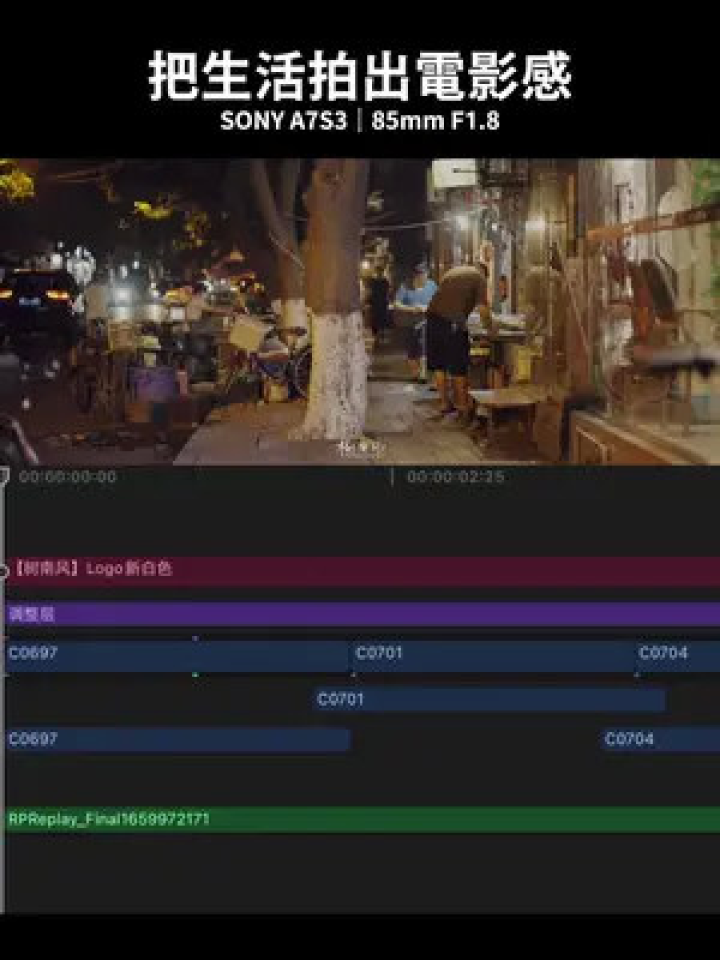The image size is (720, 960).
Task: Click C0697 clip on the upper video track
Action: 178,656
